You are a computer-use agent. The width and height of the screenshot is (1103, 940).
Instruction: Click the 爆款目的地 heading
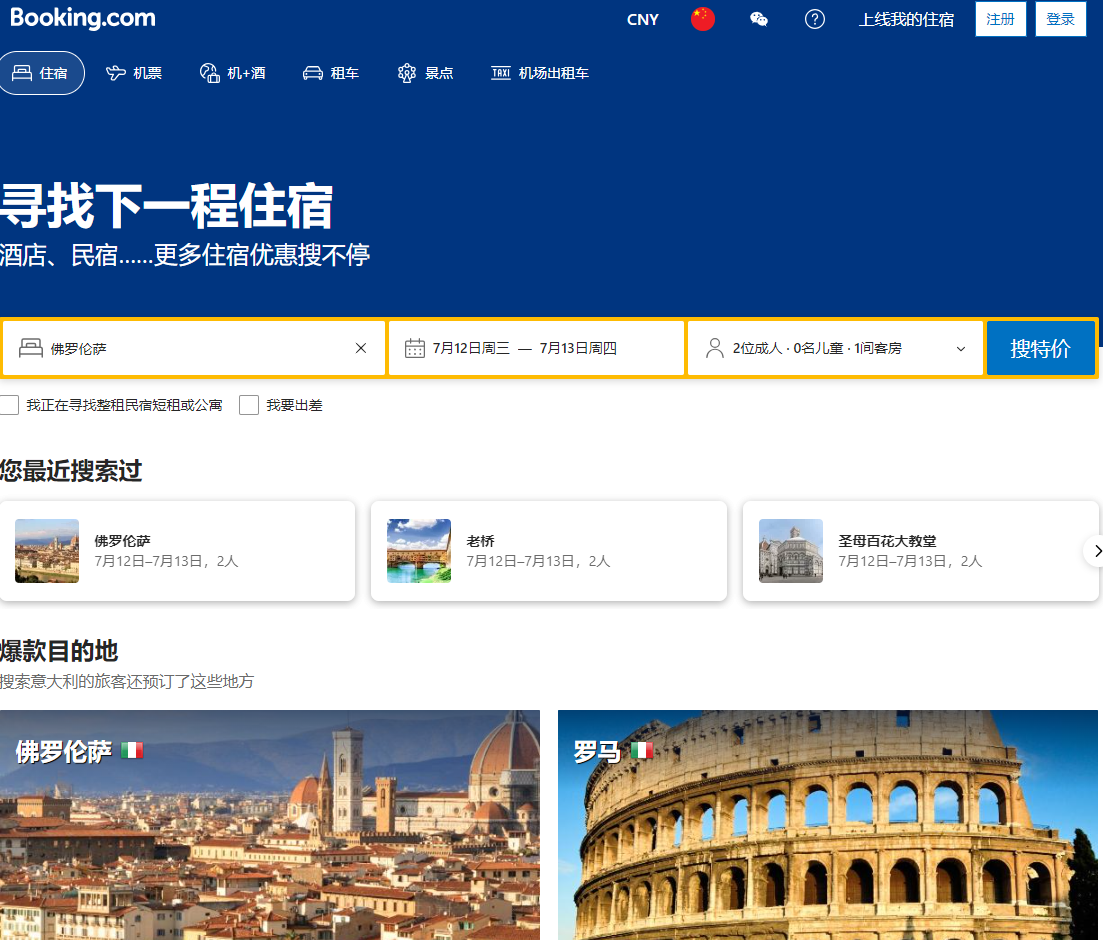tap(59, 651)
